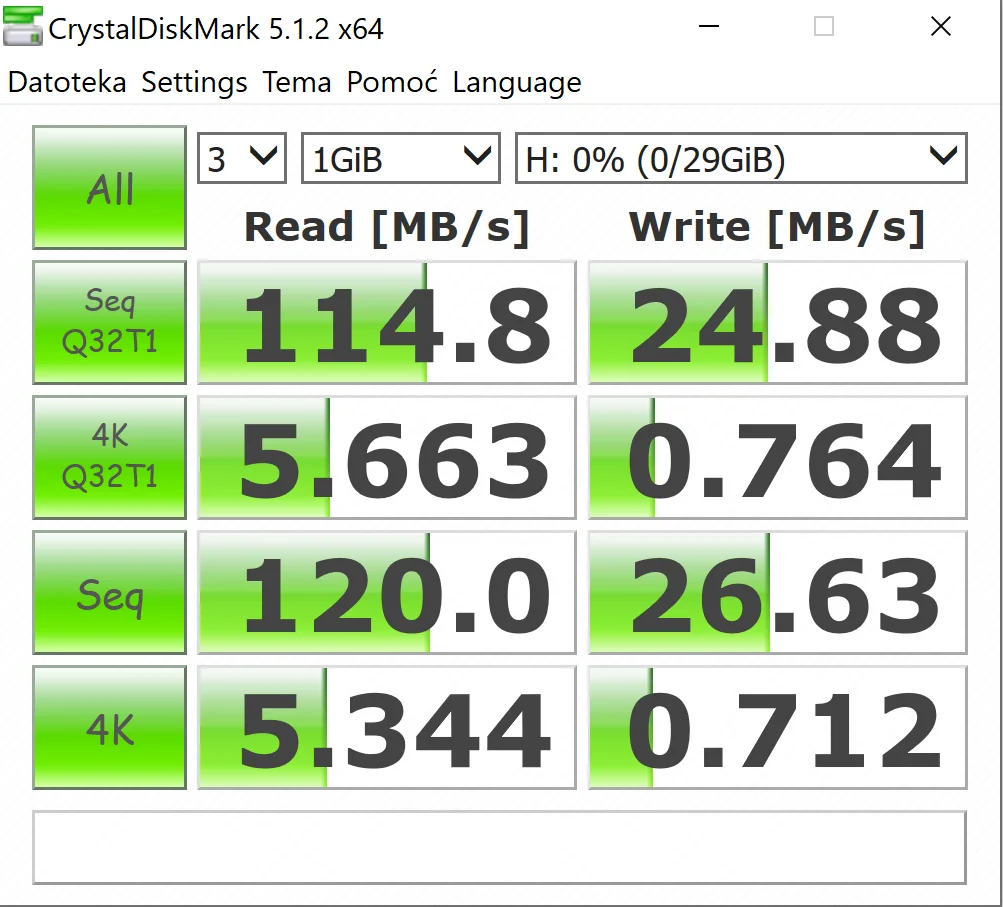Open the Language menu
Screen dimensions: 1003x907
tap(517, 83)
